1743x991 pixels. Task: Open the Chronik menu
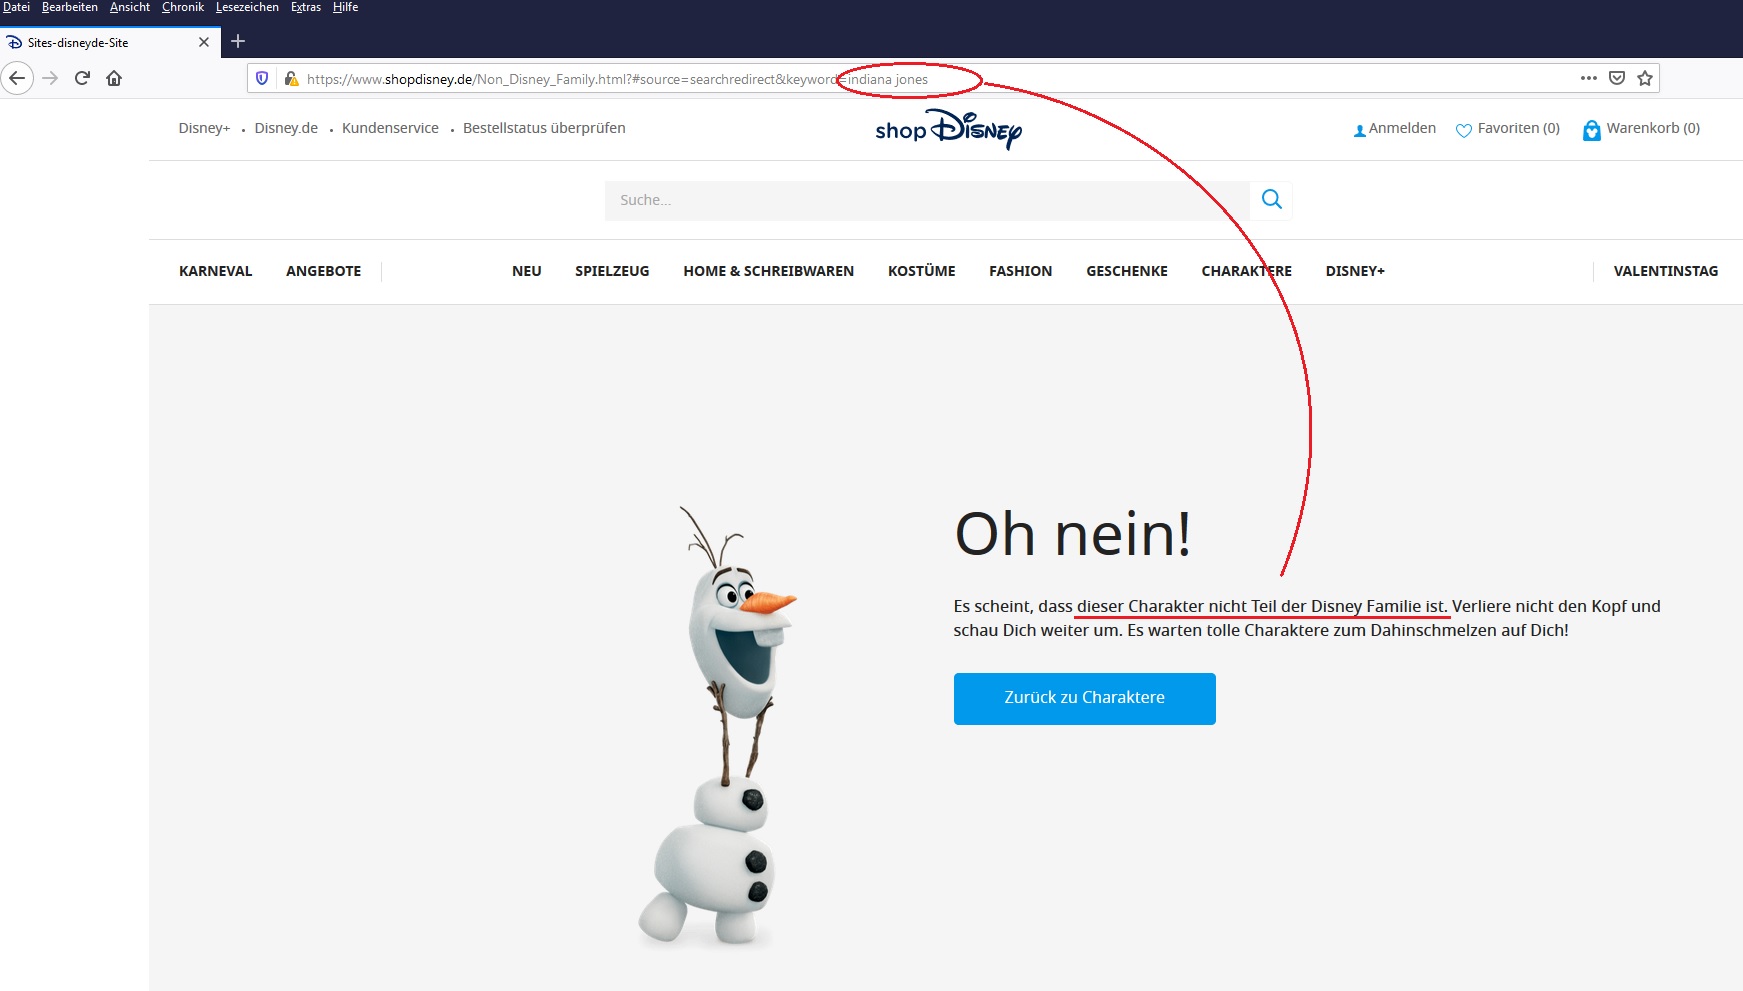(x=183, y=7)
